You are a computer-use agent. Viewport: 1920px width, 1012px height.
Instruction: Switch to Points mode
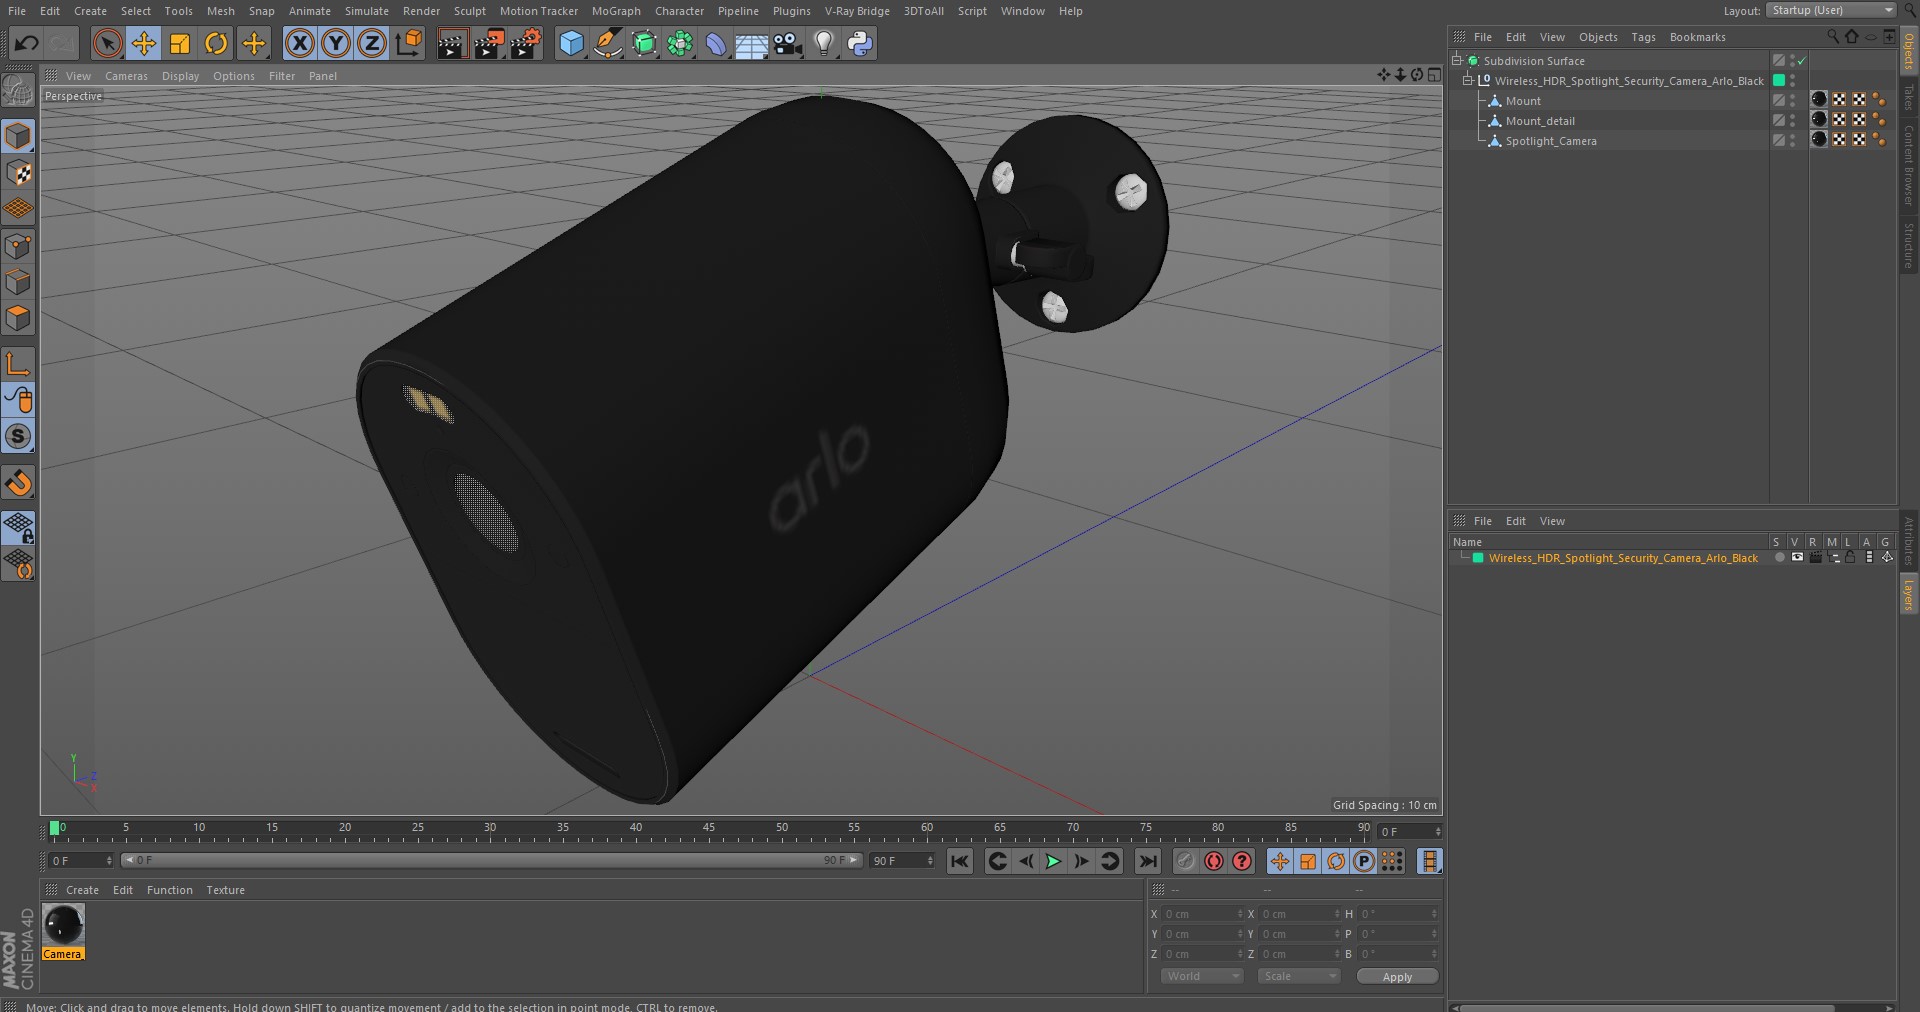point(18,246)
